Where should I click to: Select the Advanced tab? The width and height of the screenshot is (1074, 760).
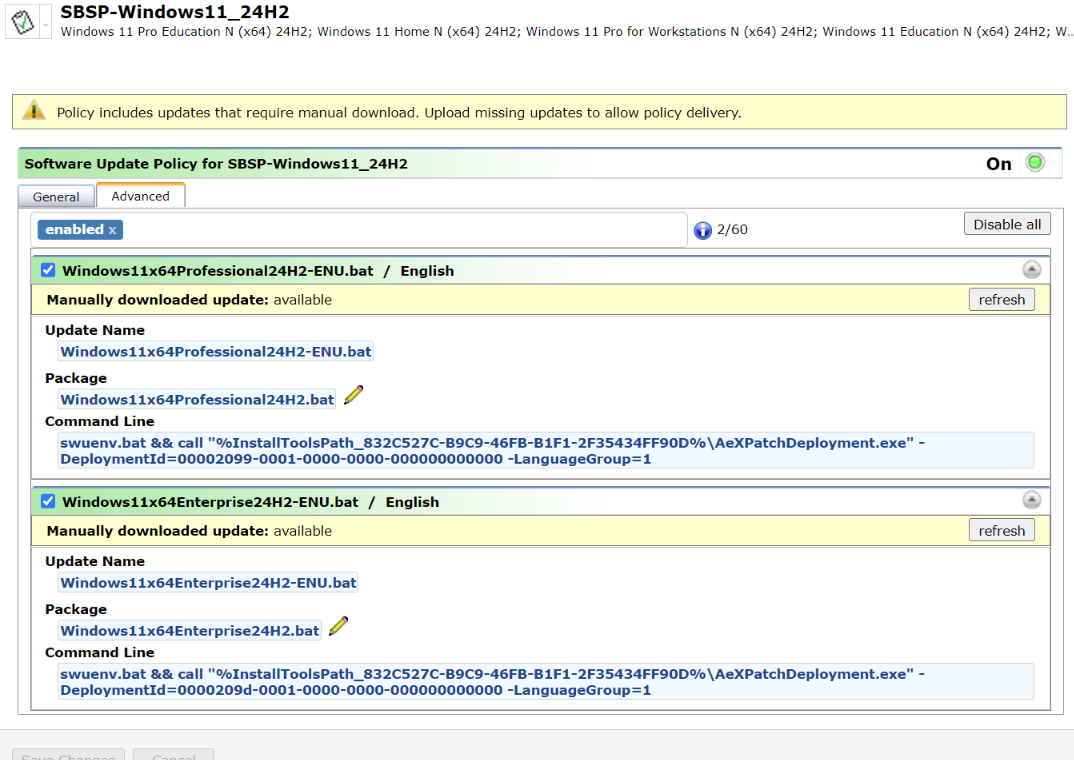tap(140, 196)
